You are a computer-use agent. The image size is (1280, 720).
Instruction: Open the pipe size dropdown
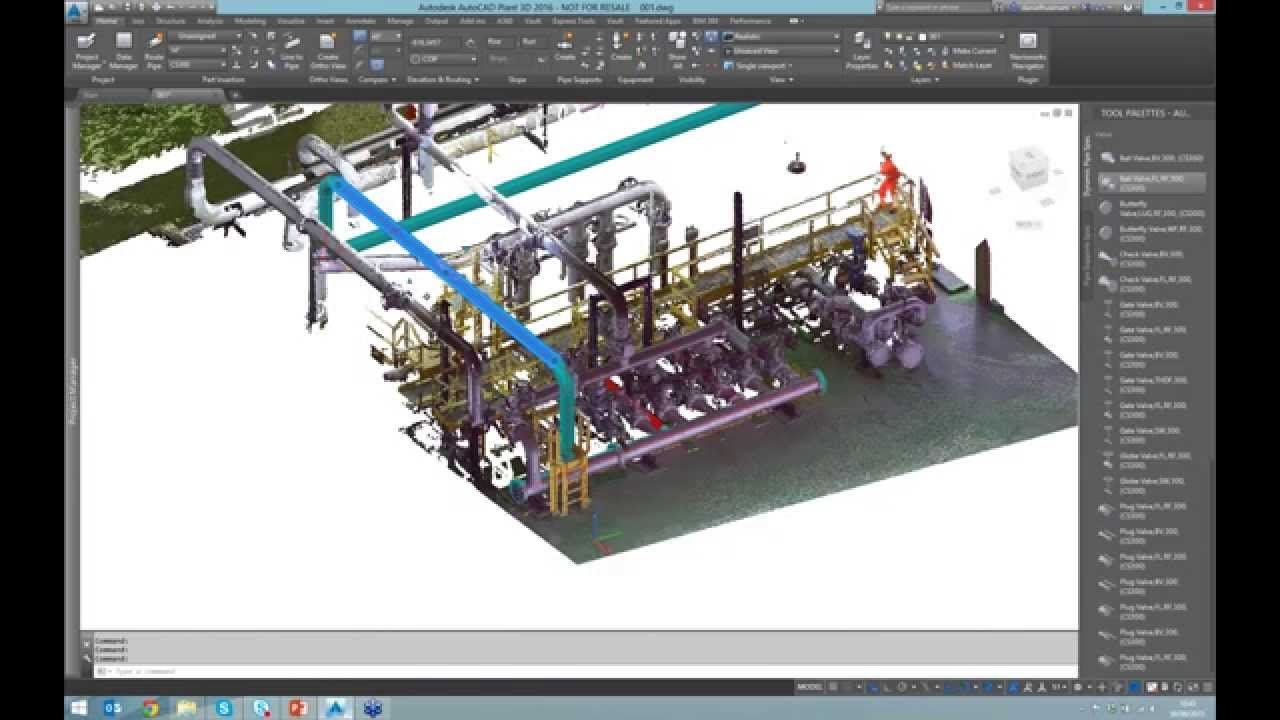pyautogui.click(x=198, y=50)
